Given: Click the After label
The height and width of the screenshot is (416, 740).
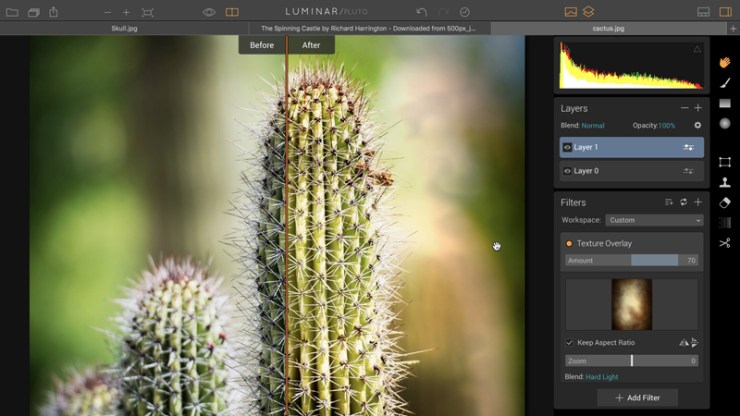Looking at the screenshot, I should 311,45.
